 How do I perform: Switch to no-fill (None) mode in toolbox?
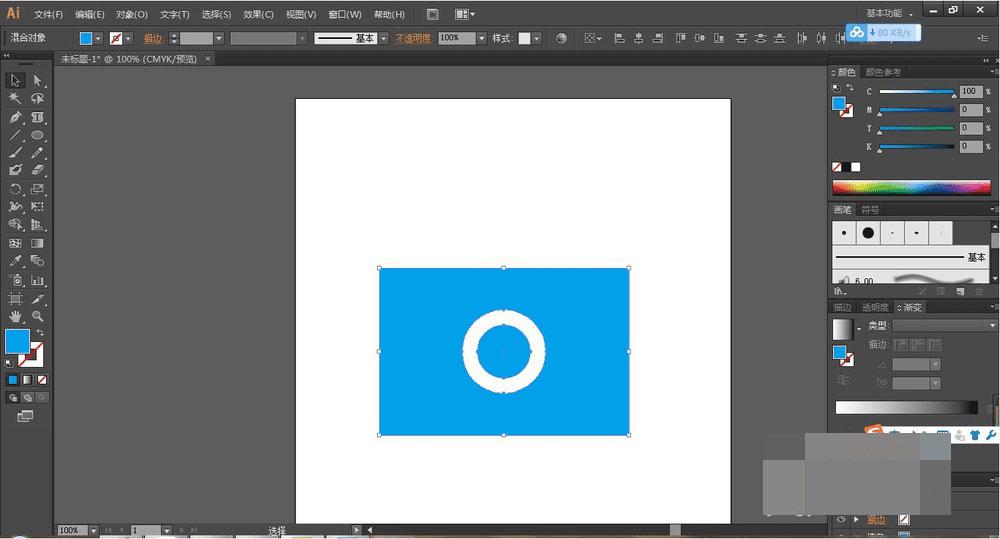pyautogui.click(x=42, y=380)
